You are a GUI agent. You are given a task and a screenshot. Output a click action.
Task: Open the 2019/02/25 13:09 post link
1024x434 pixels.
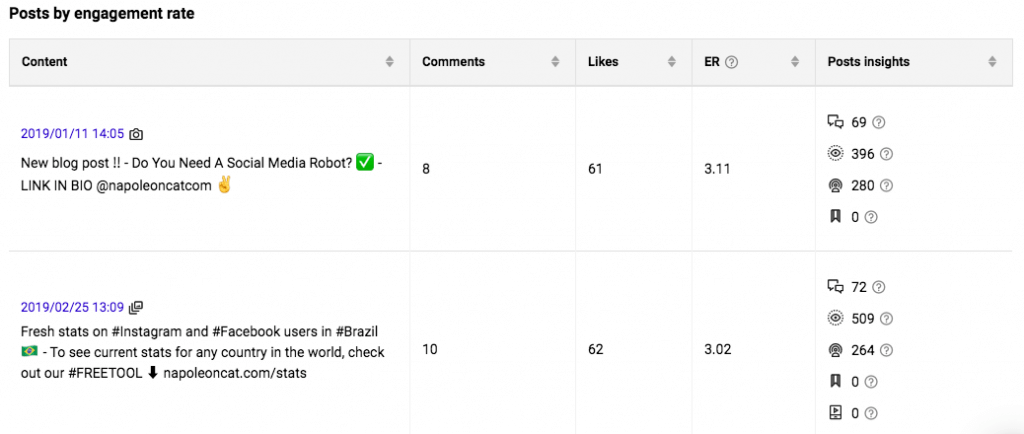pos(72,307)
